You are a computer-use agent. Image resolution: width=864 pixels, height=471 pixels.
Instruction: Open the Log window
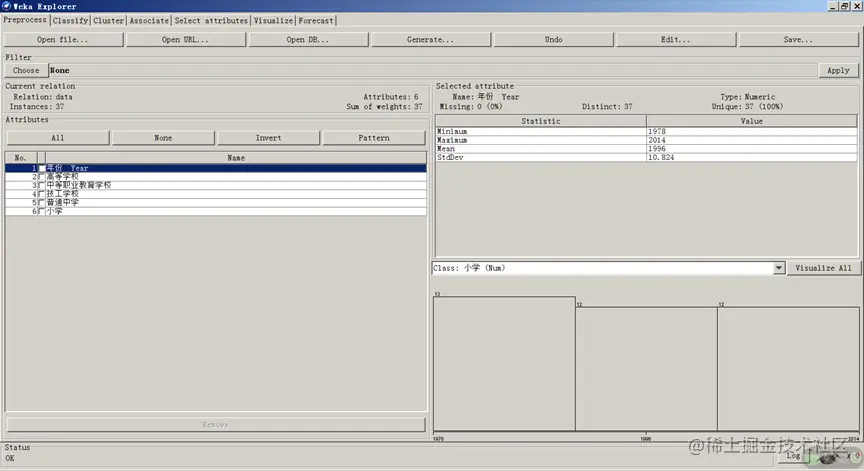(793, 456)
